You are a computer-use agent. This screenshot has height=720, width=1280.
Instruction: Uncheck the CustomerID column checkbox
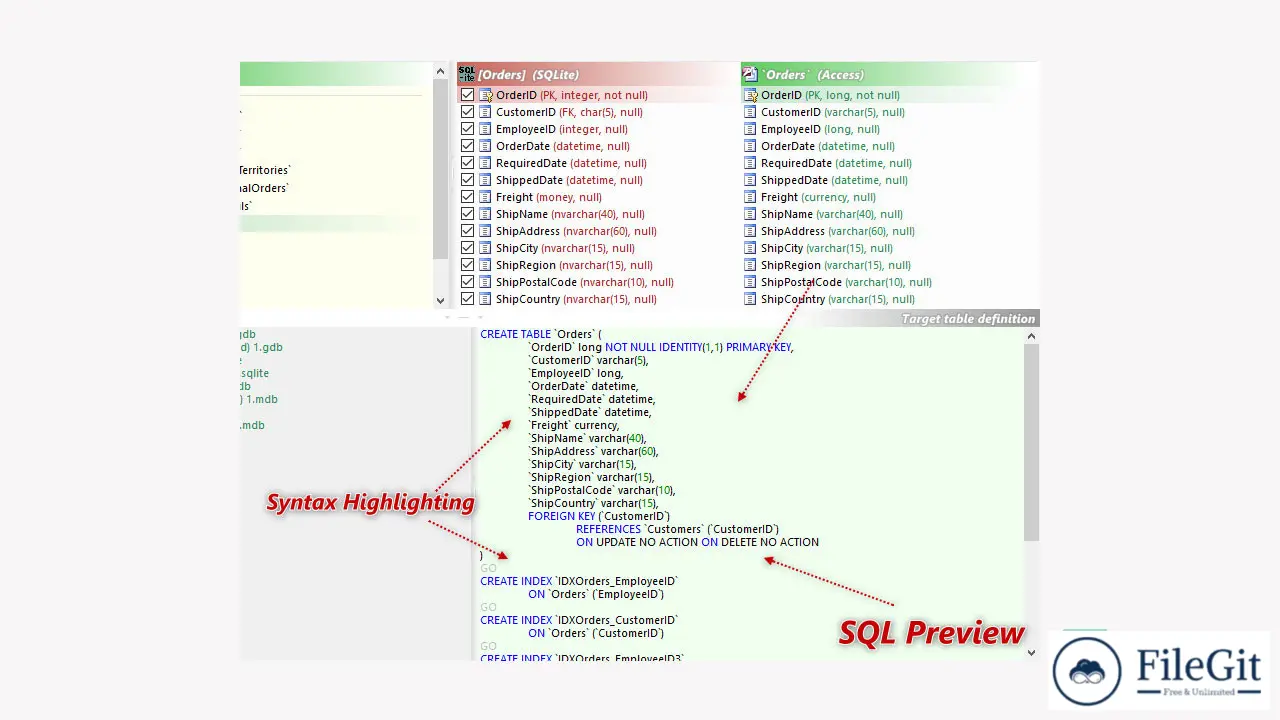pos(467,112)
